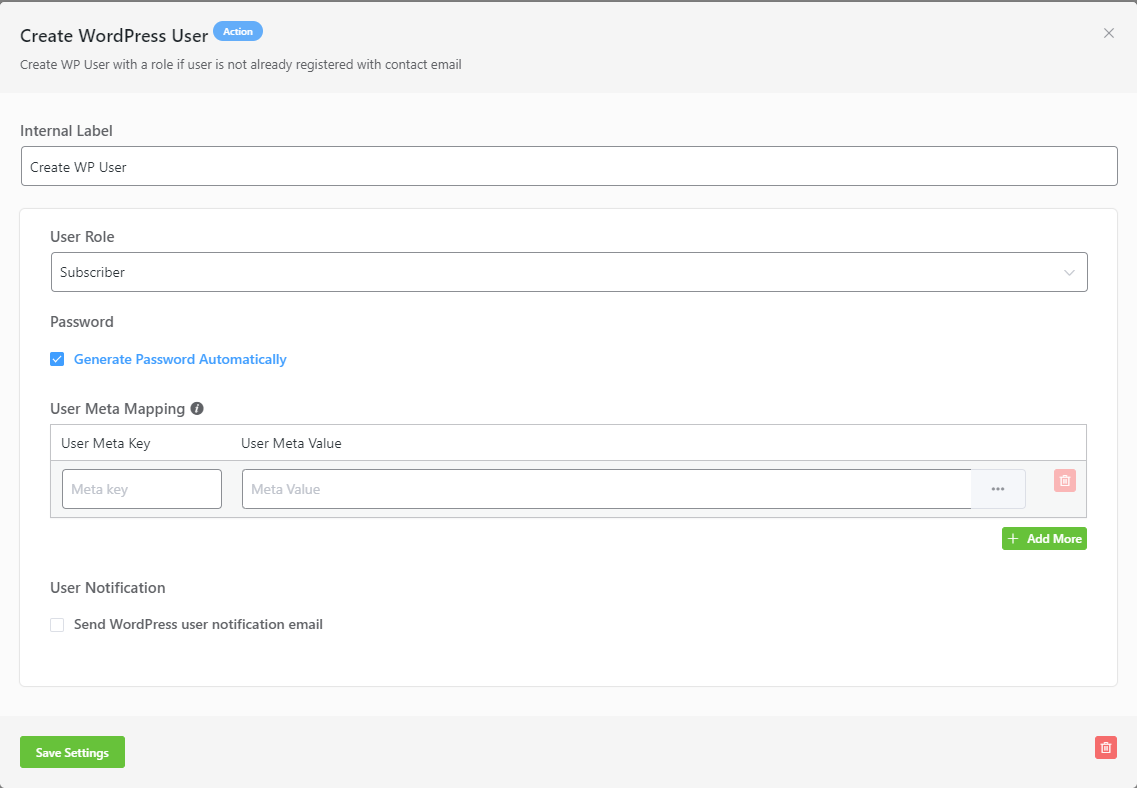The width and height of the screenshot is (1137, 788).
Task: Click the Send WordPress user notification email label
Action: [x=198, y=625]
